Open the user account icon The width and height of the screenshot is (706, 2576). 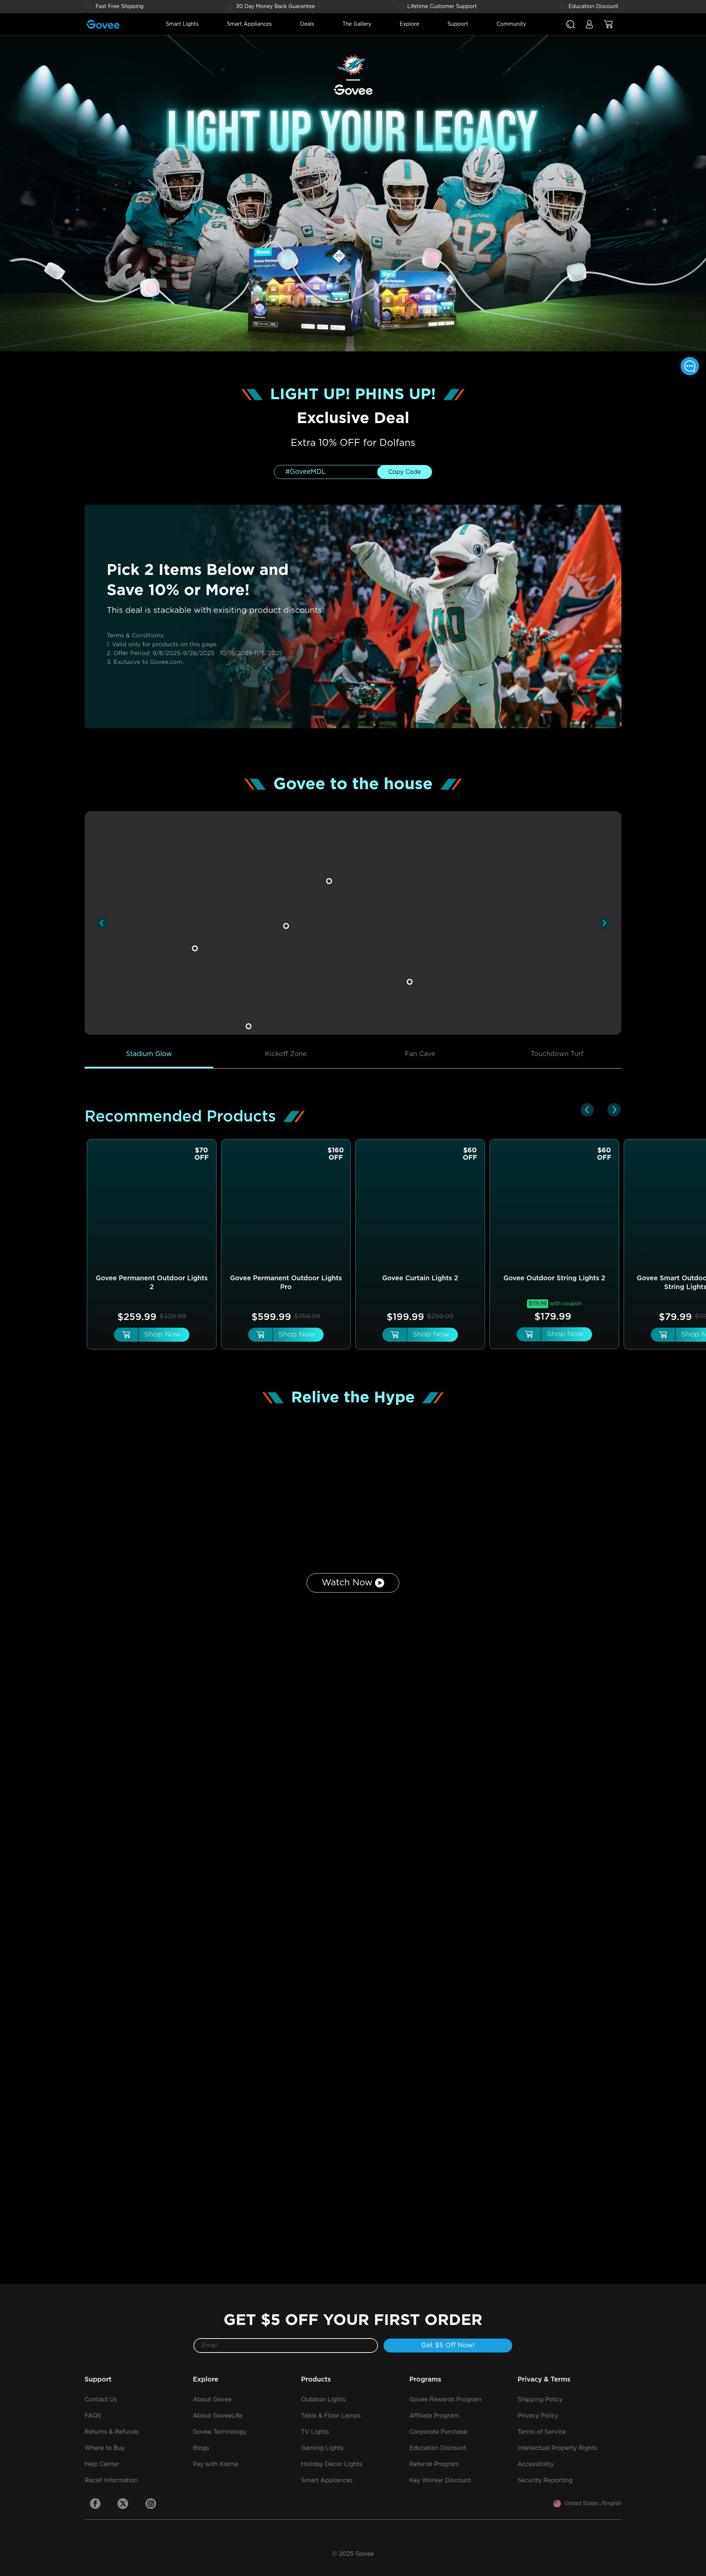(x=589, y=24)
